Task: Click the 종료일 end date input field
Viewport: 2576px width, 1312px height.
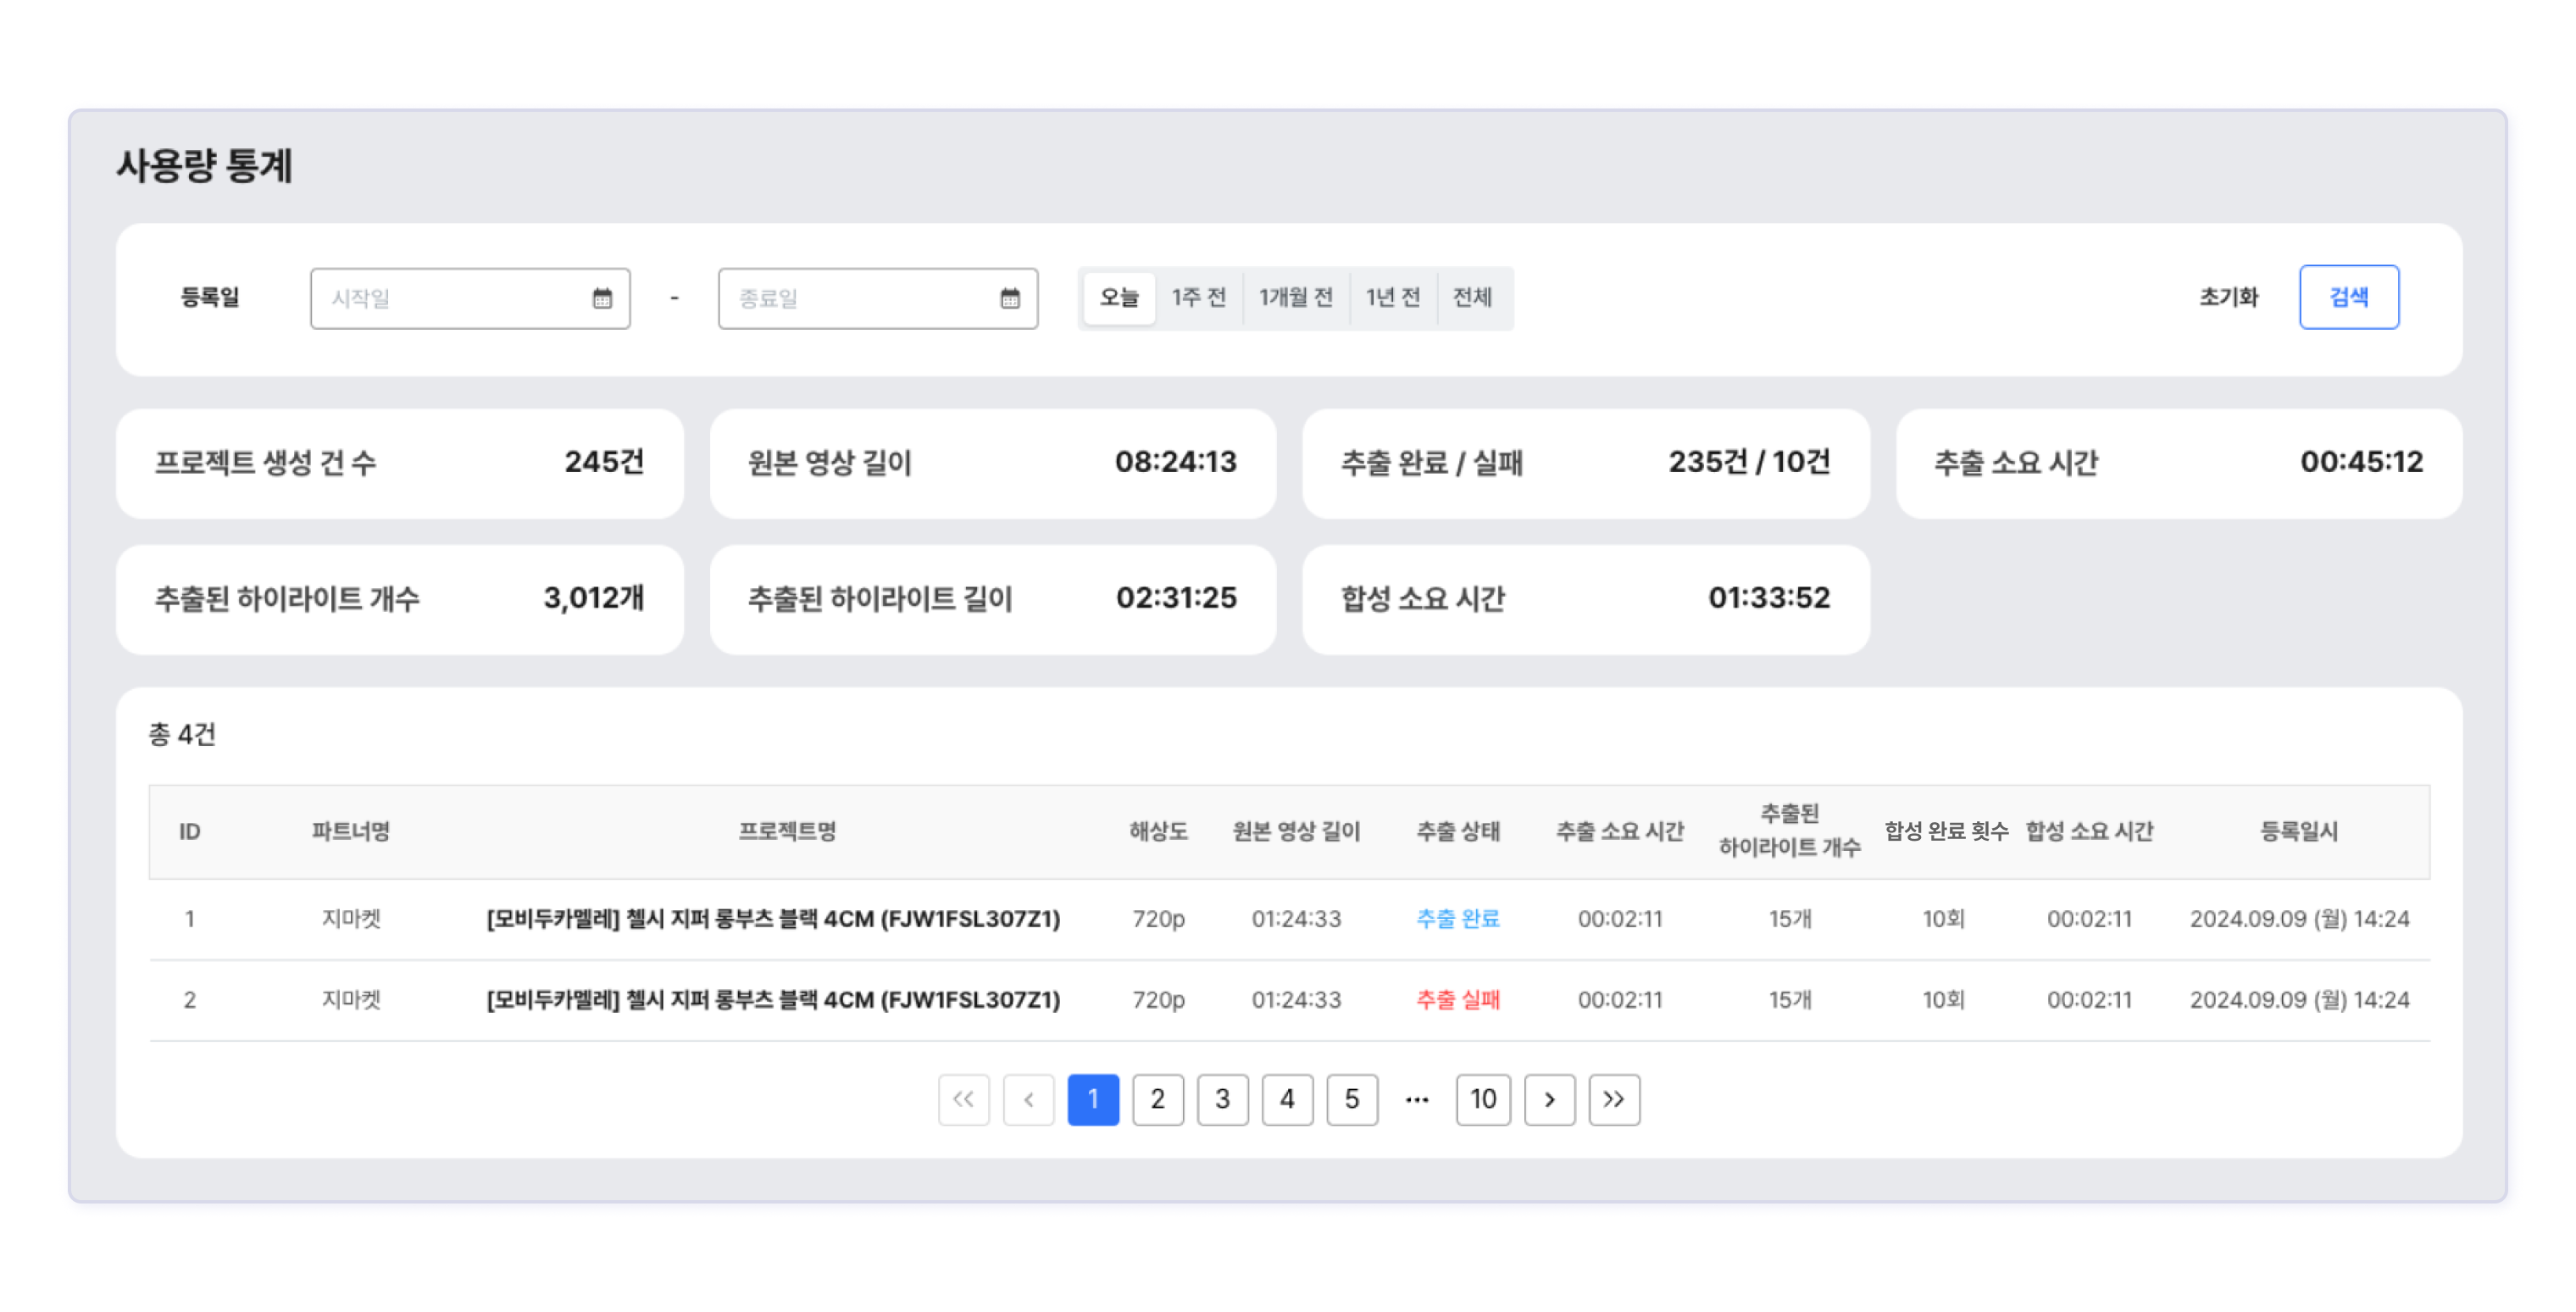Action: tap(858, 298)
